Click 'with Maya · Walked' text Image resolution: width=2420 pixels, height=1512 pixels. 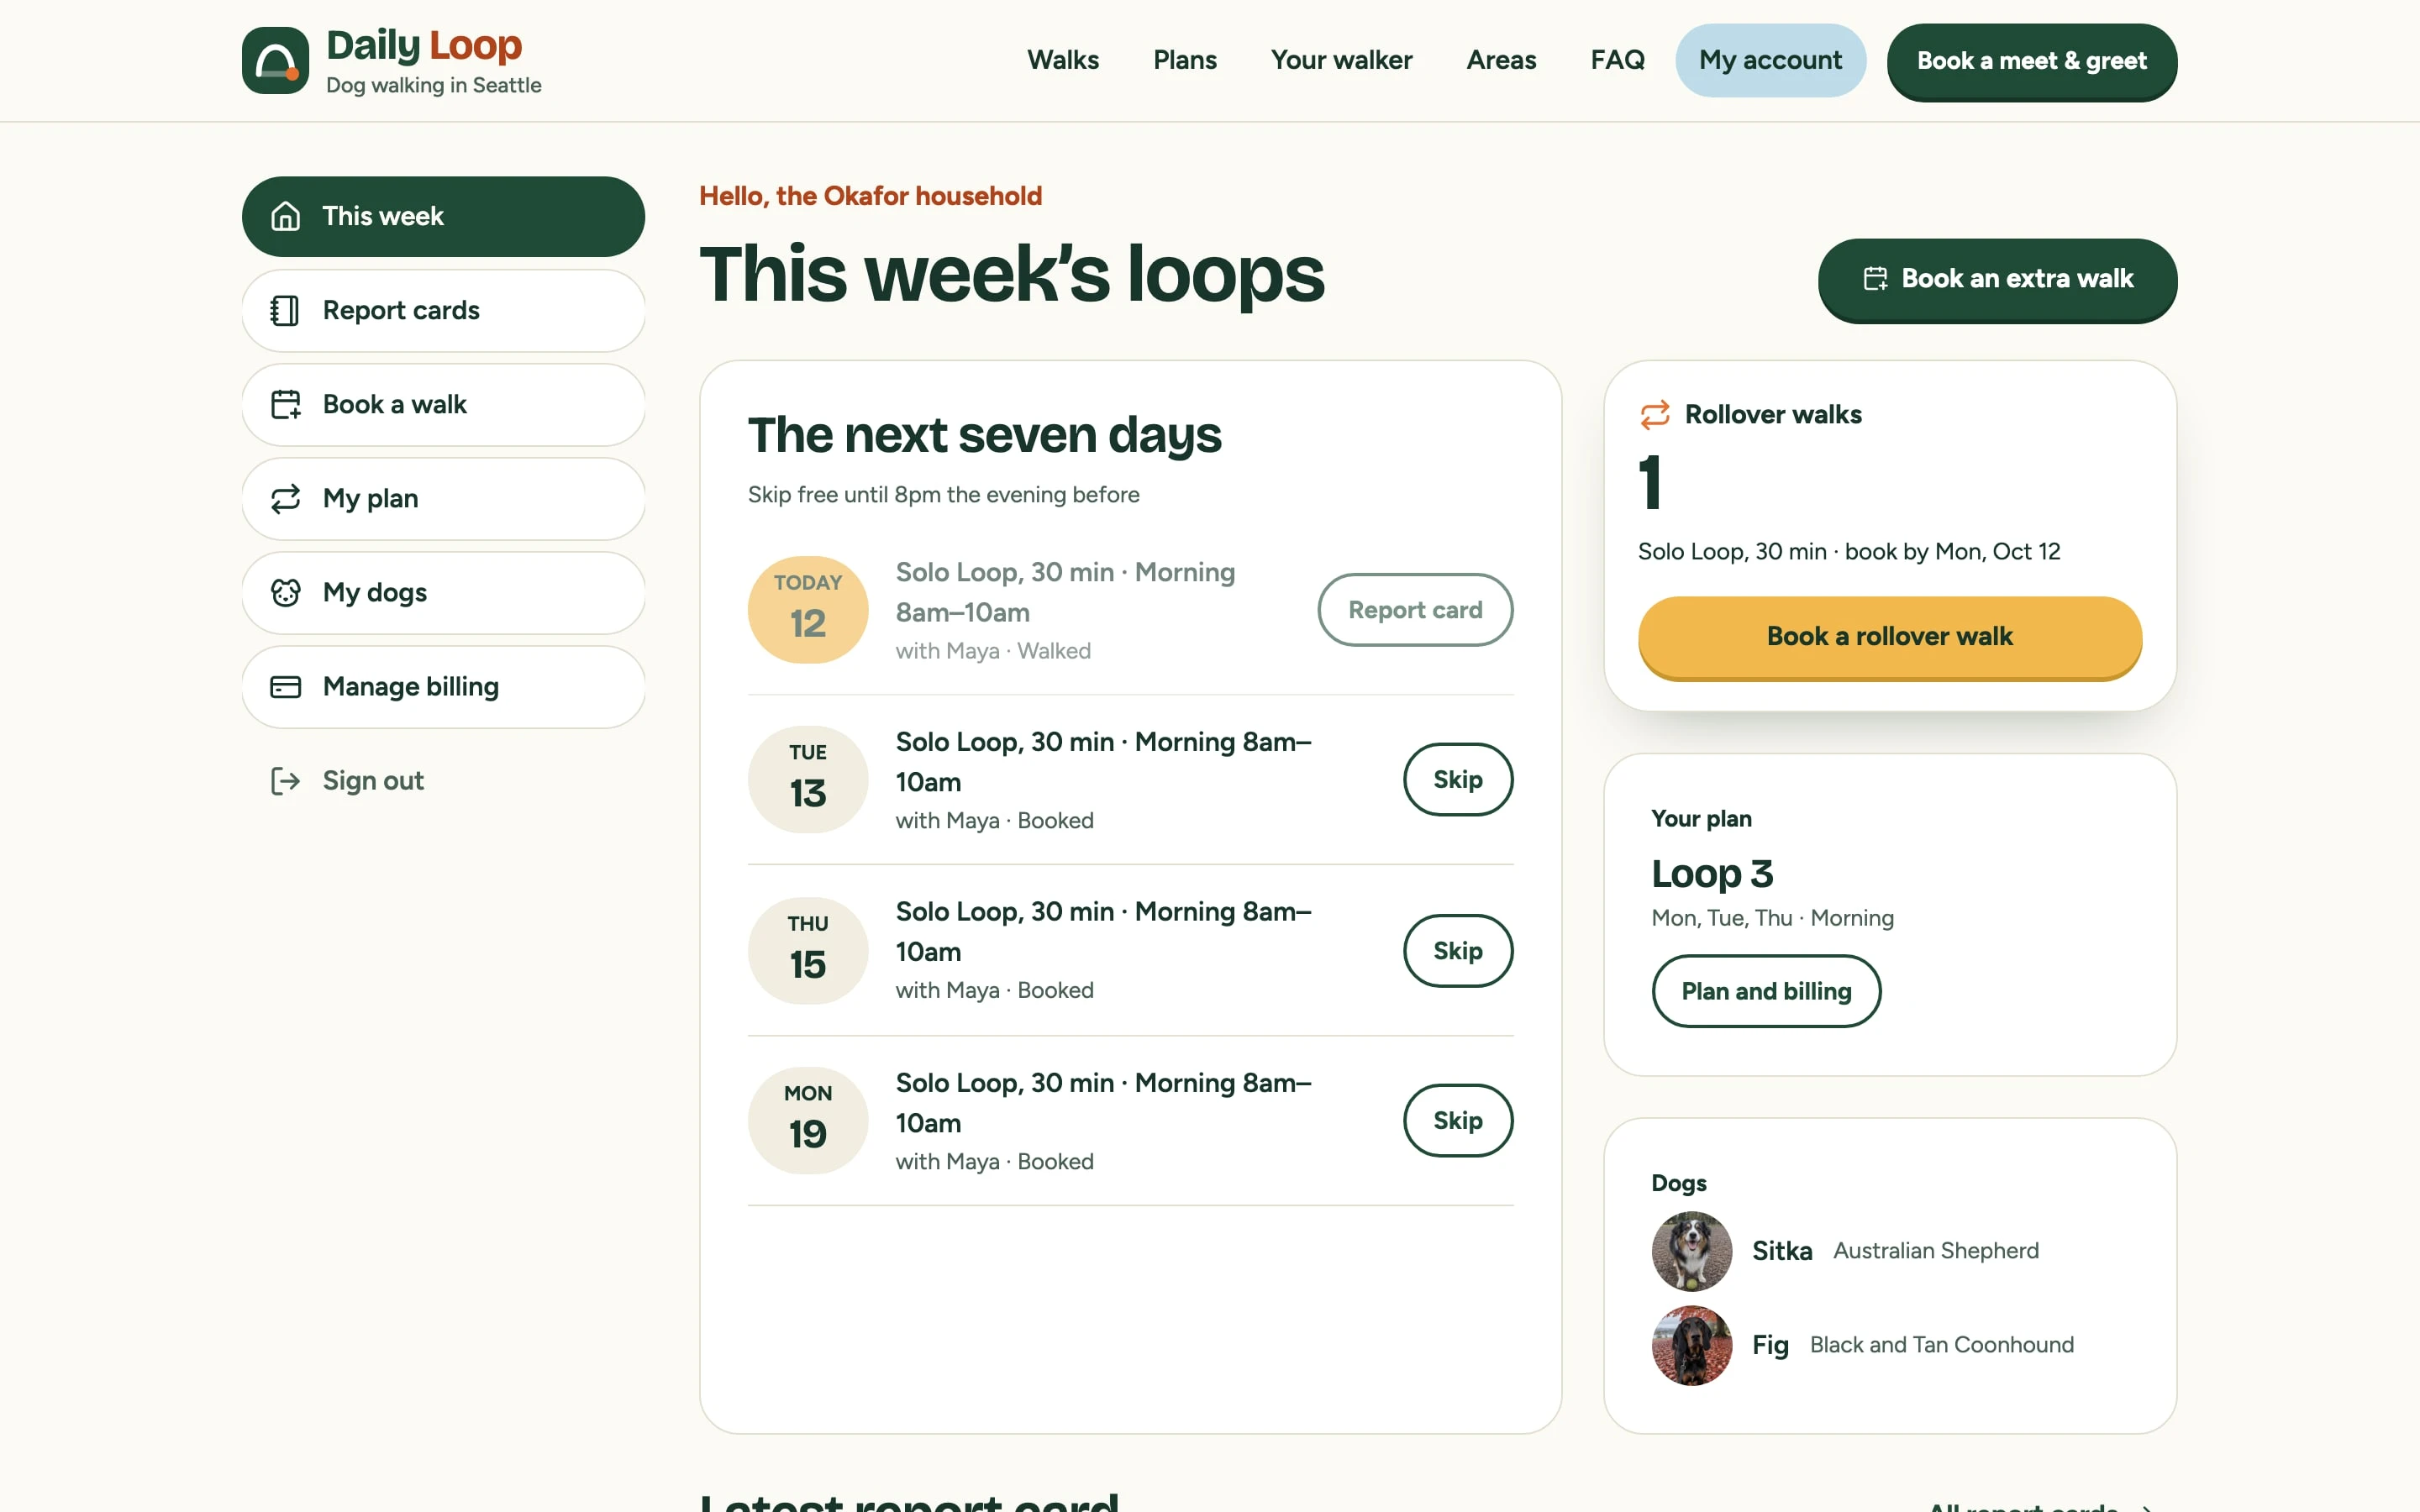993,651
